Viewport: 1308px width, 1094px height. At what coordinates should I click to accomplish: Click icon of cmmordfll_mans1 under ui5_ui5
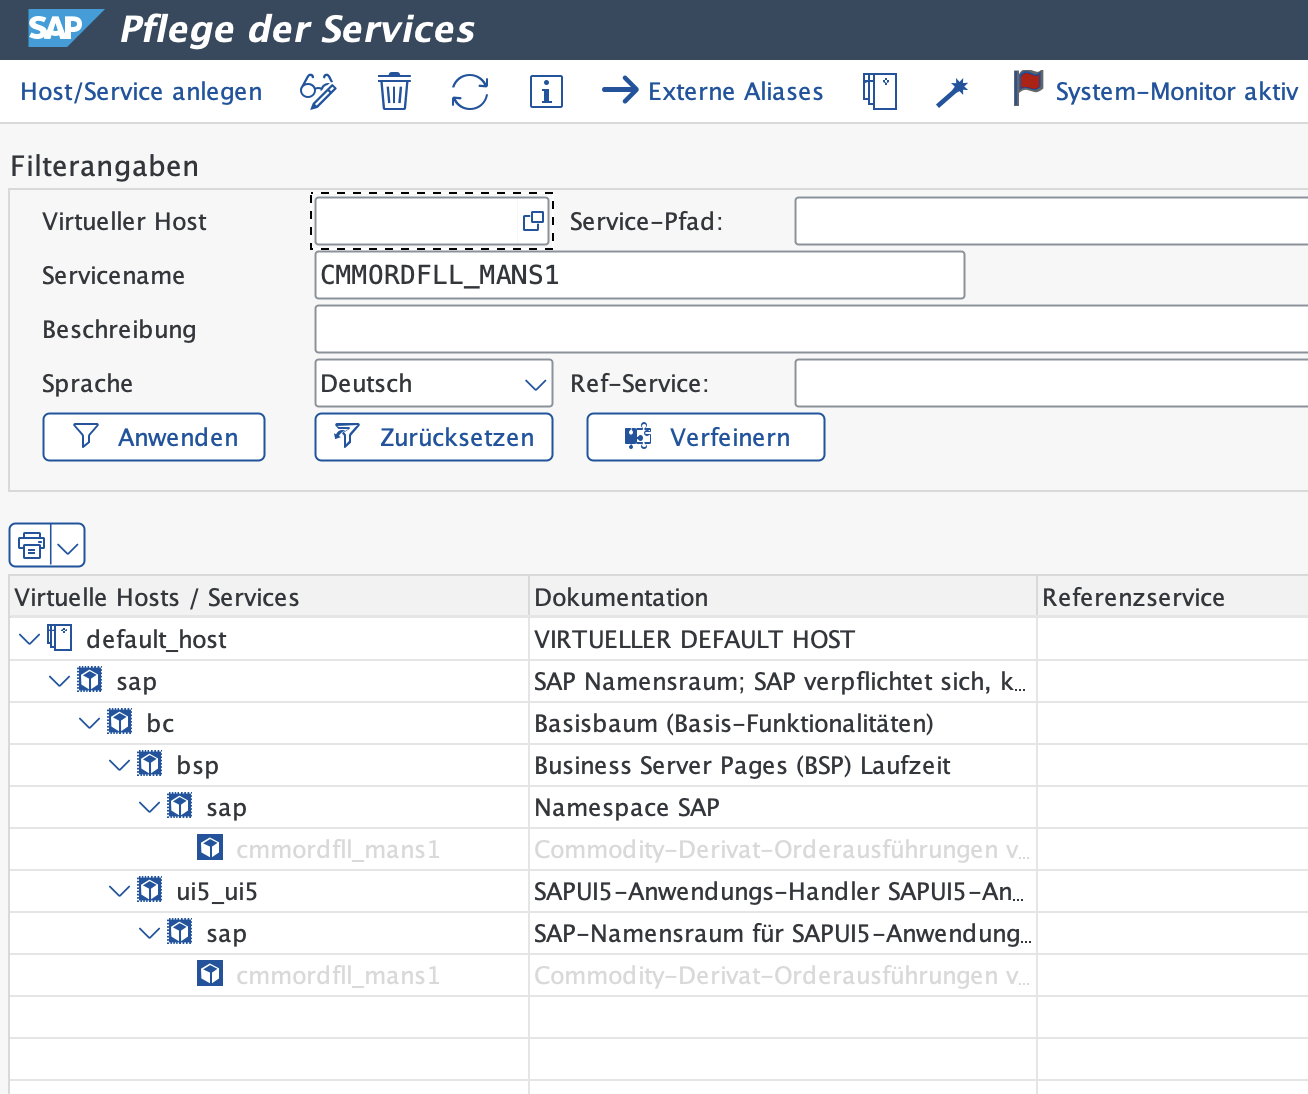pyautogui.click(x=210, y=974)
